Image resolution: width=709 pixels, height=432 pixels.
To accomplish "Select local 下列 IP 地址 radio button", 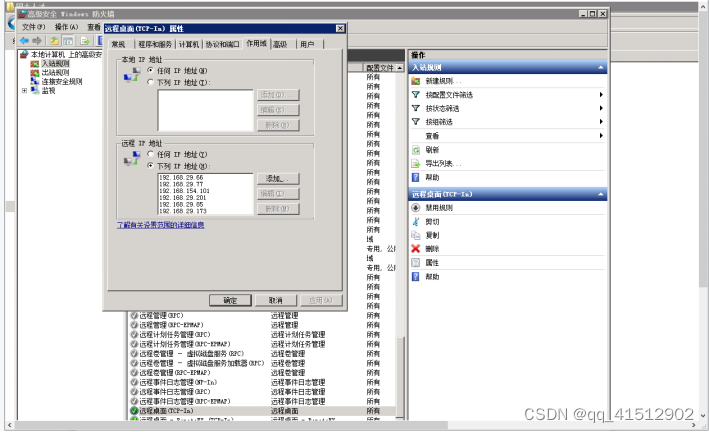I will 150,82.
